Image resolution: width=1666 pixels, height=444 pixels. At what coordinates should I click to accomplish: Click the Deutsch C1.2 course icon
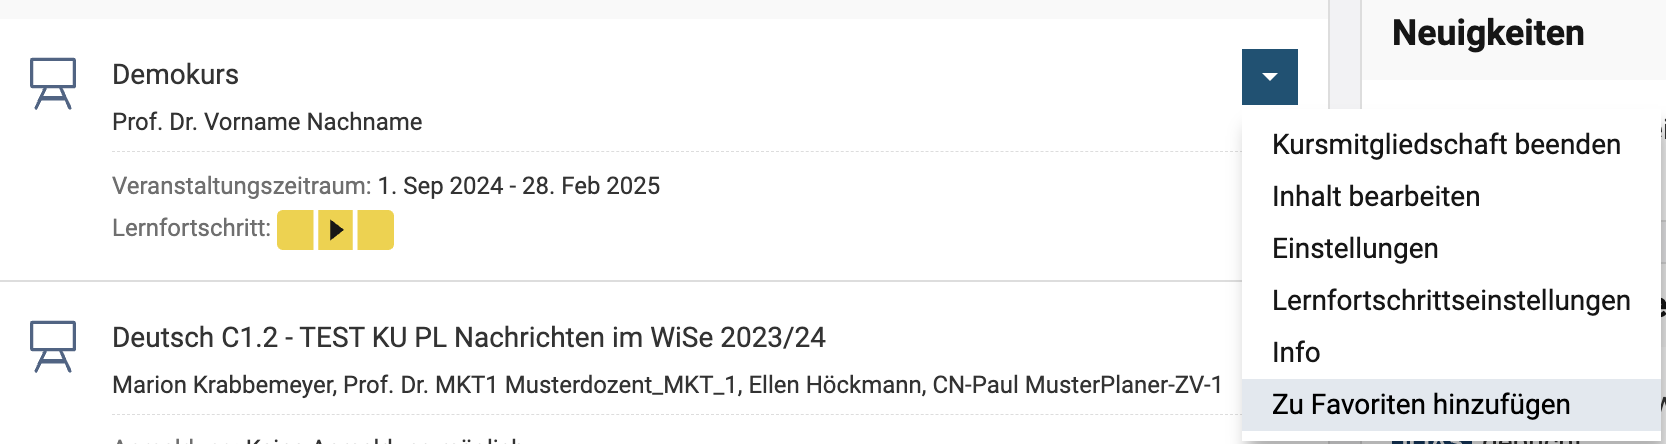coord(53,346)
